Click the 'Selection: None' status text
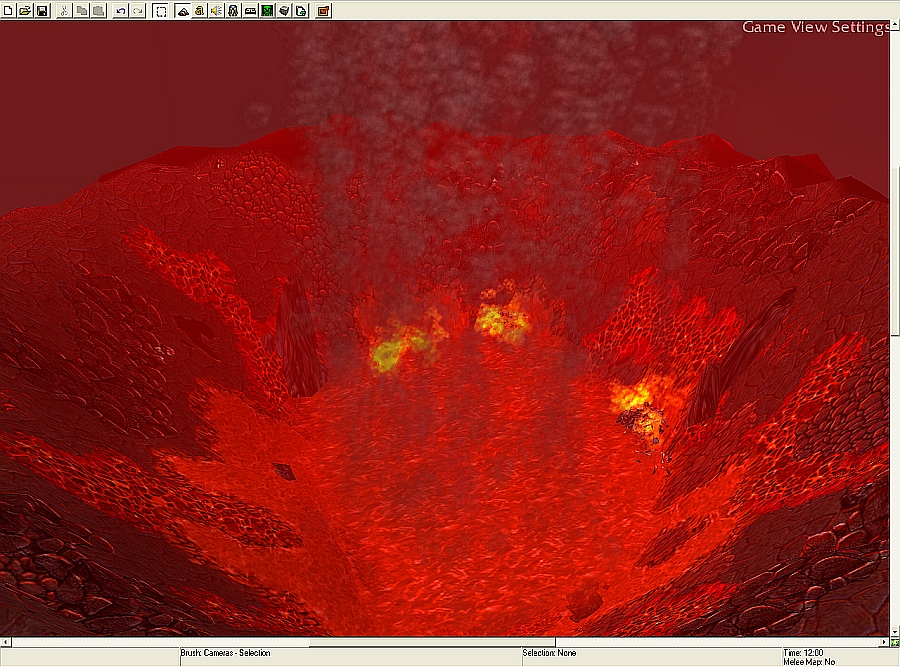 click(x=549, y=653)
